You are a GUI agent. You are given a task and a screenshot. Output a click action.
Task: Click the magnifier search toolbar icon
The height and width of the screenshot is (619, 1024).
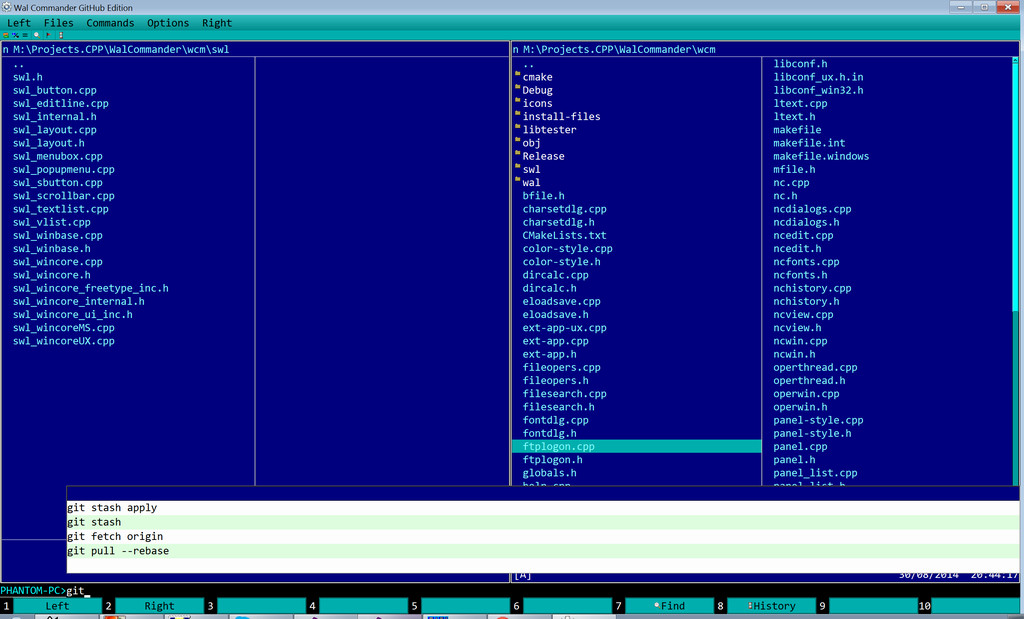pos(37,35)
